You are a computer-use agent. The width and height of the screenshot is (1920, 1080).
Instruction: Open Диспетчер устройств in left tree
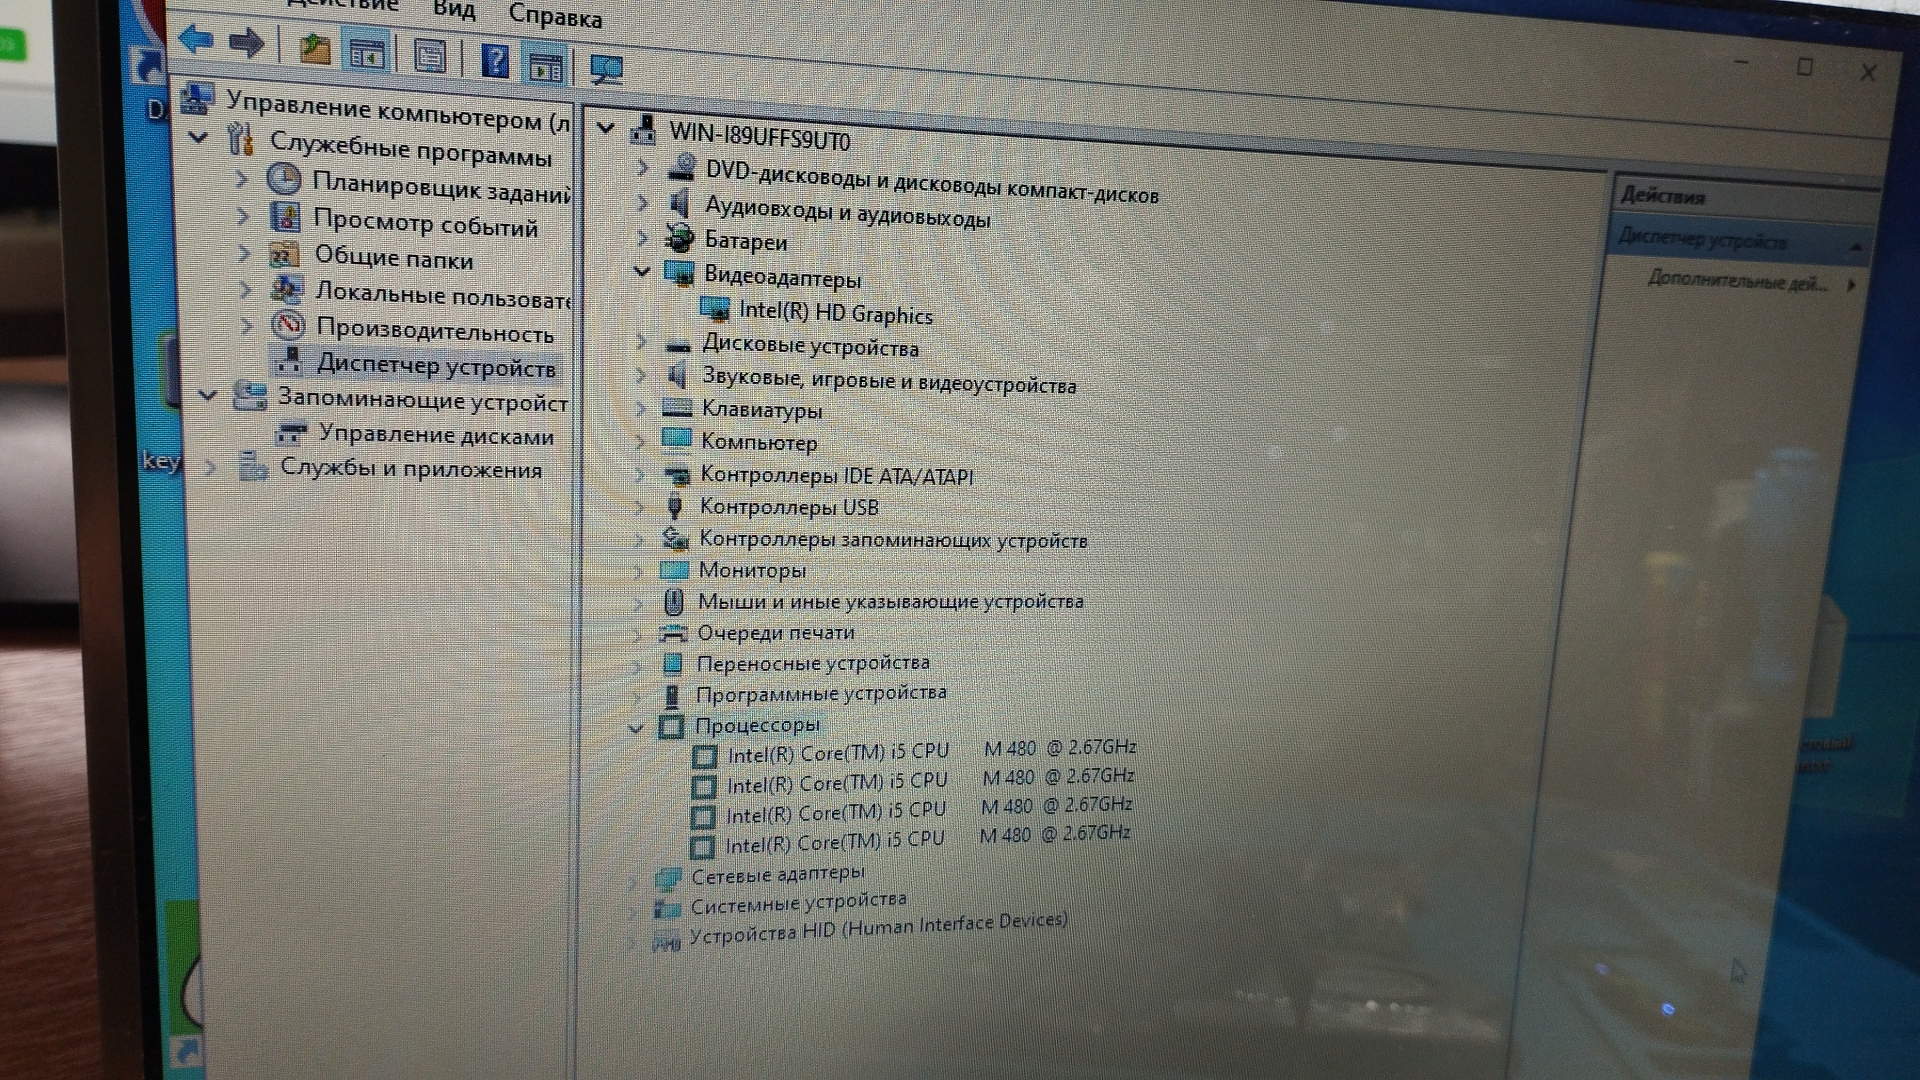tap(435, 366)
